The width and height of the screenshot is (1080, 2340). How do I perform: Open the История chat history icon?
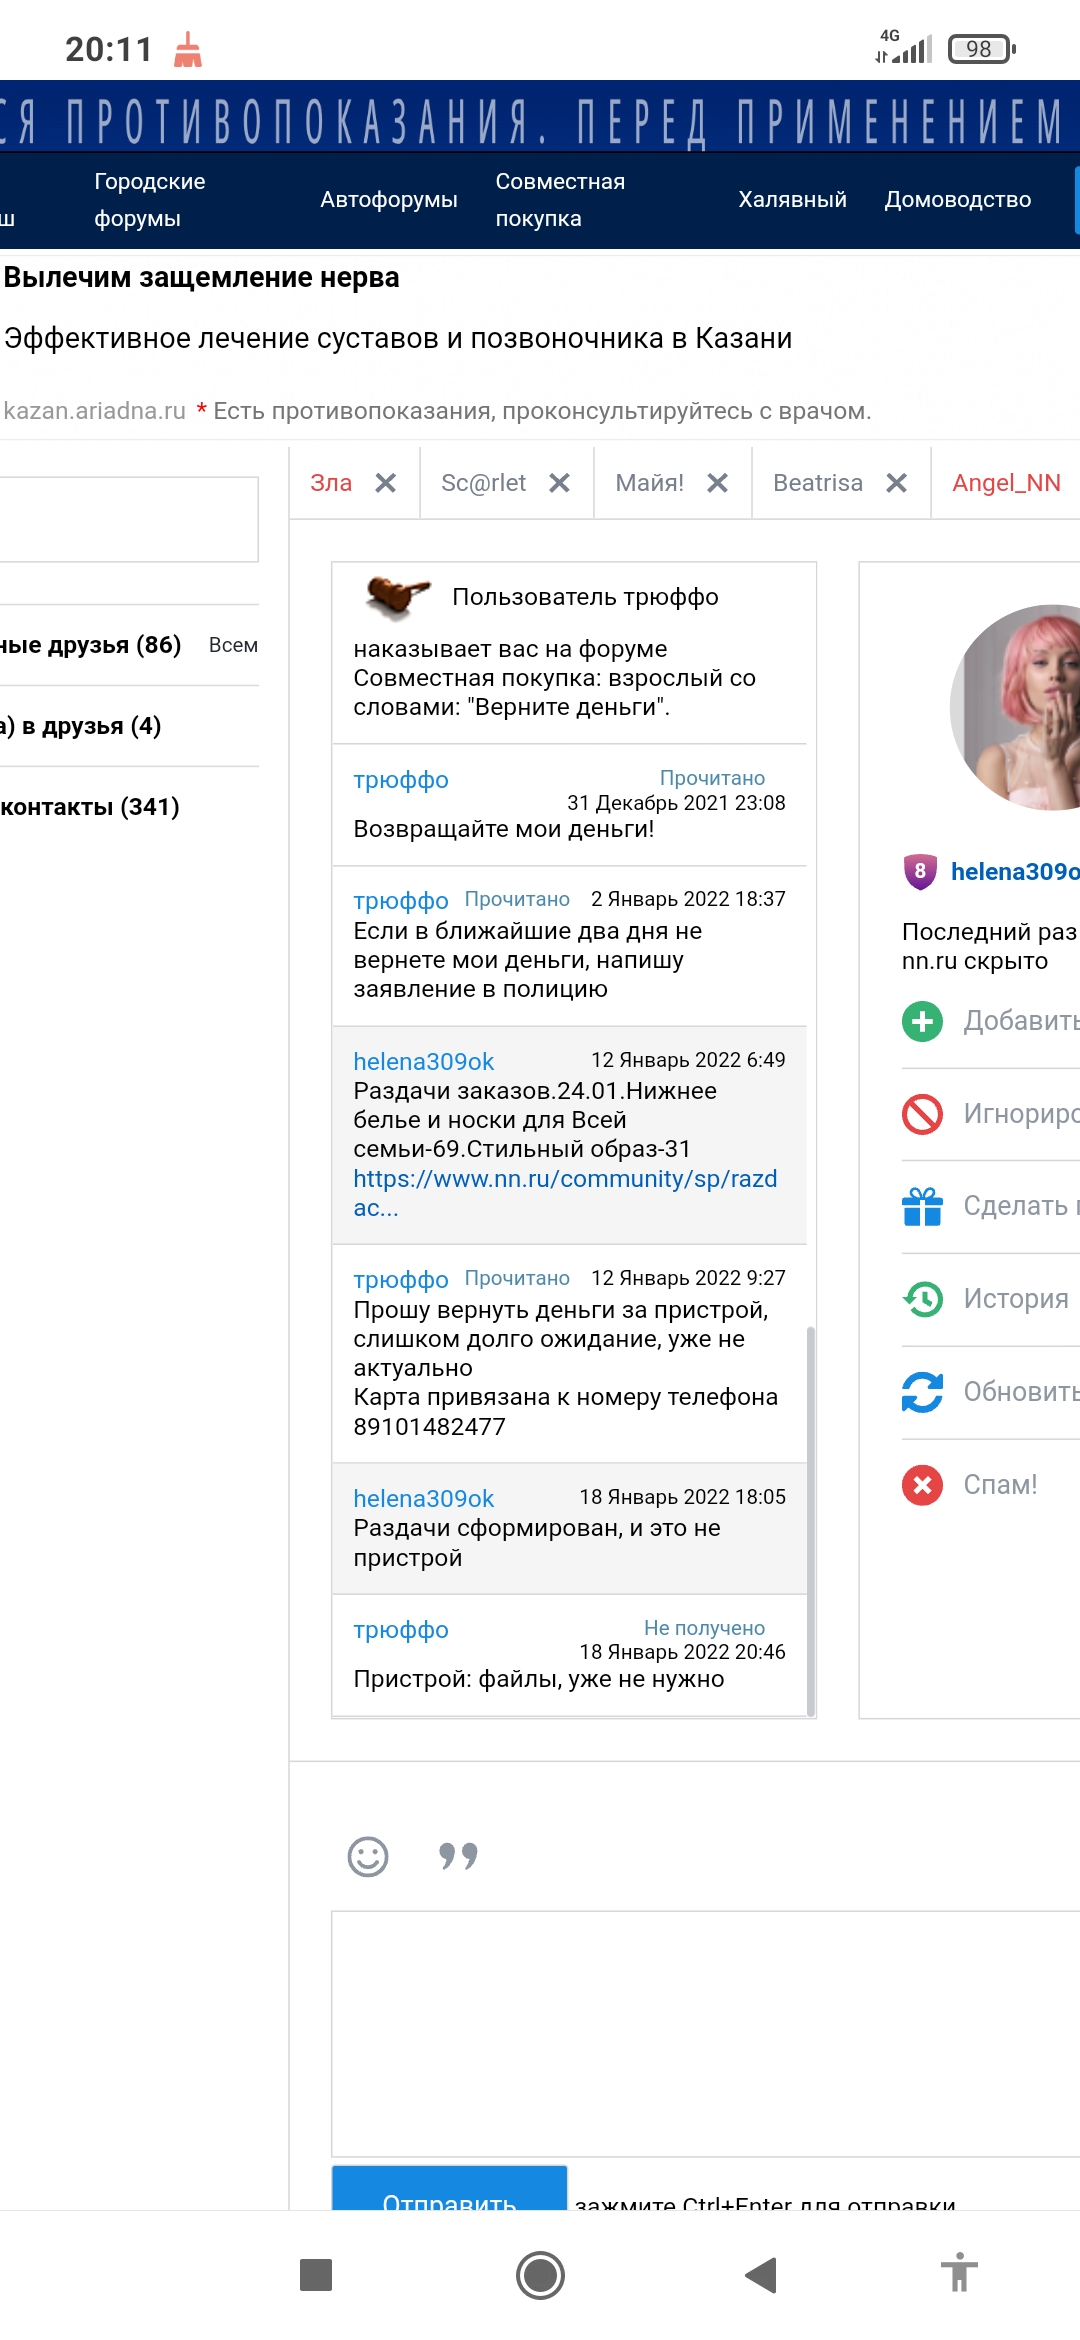tap(922, 1299)
